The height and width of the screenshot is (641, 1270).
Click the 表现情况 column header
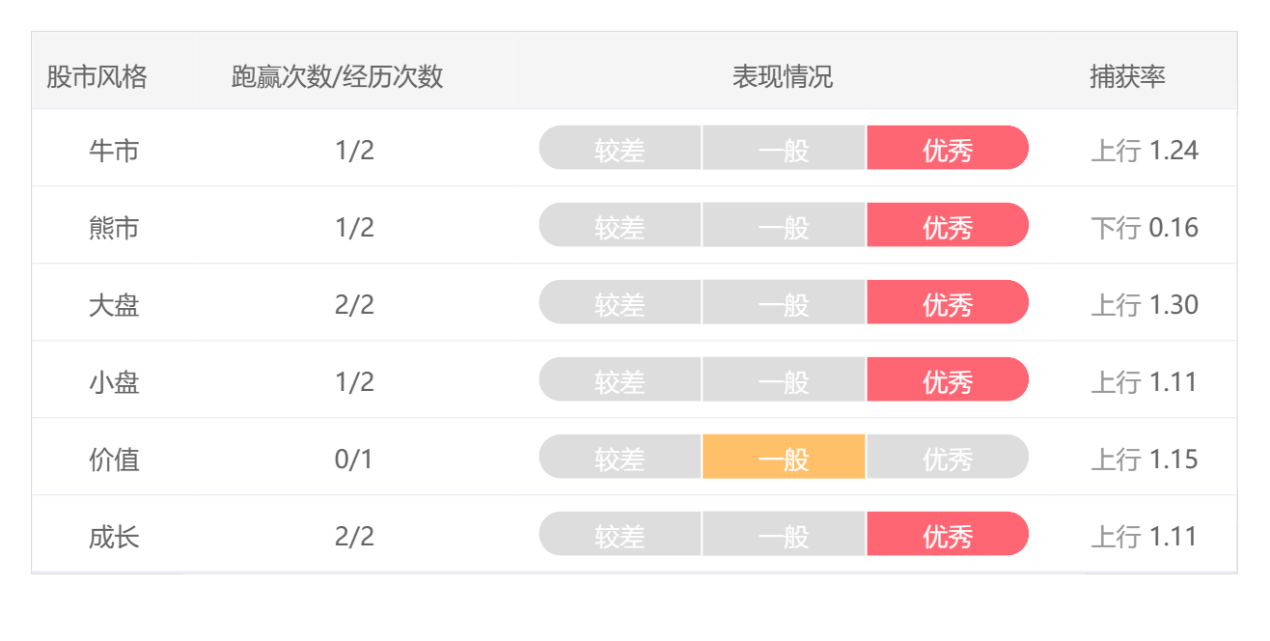783,77
